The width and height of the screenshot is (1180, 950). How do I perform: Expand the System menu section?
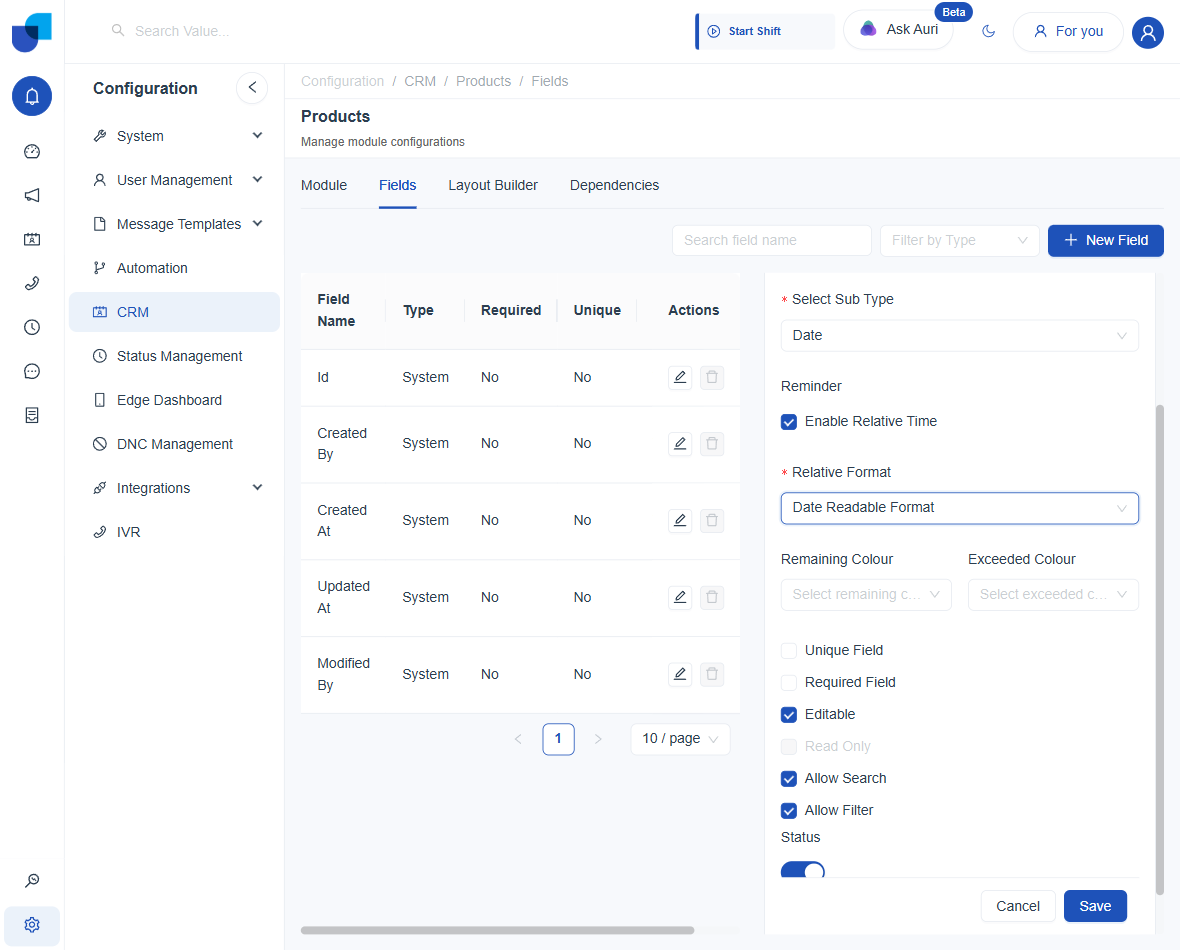click(x=178, y=136)
